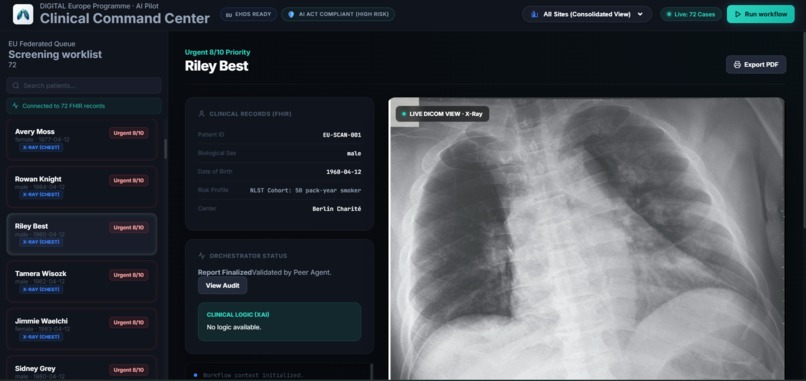Screen dimensions: 806x381
Task: Click the blue dot beside Workflow context initialized
Action: [x=195, y=375]
